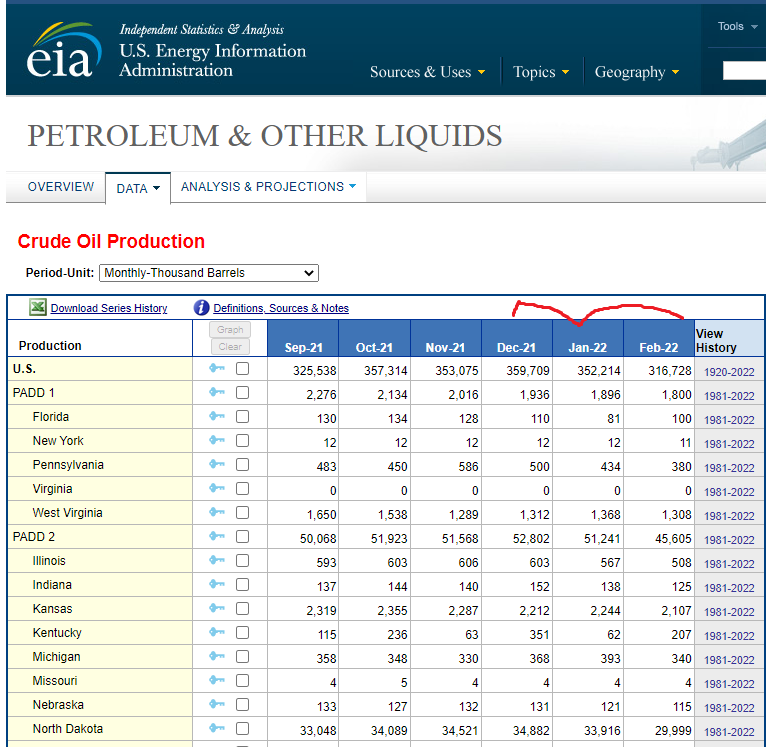Click the Kentucky row label
This screenshot has width=766, height=747.
click(57, 633)
